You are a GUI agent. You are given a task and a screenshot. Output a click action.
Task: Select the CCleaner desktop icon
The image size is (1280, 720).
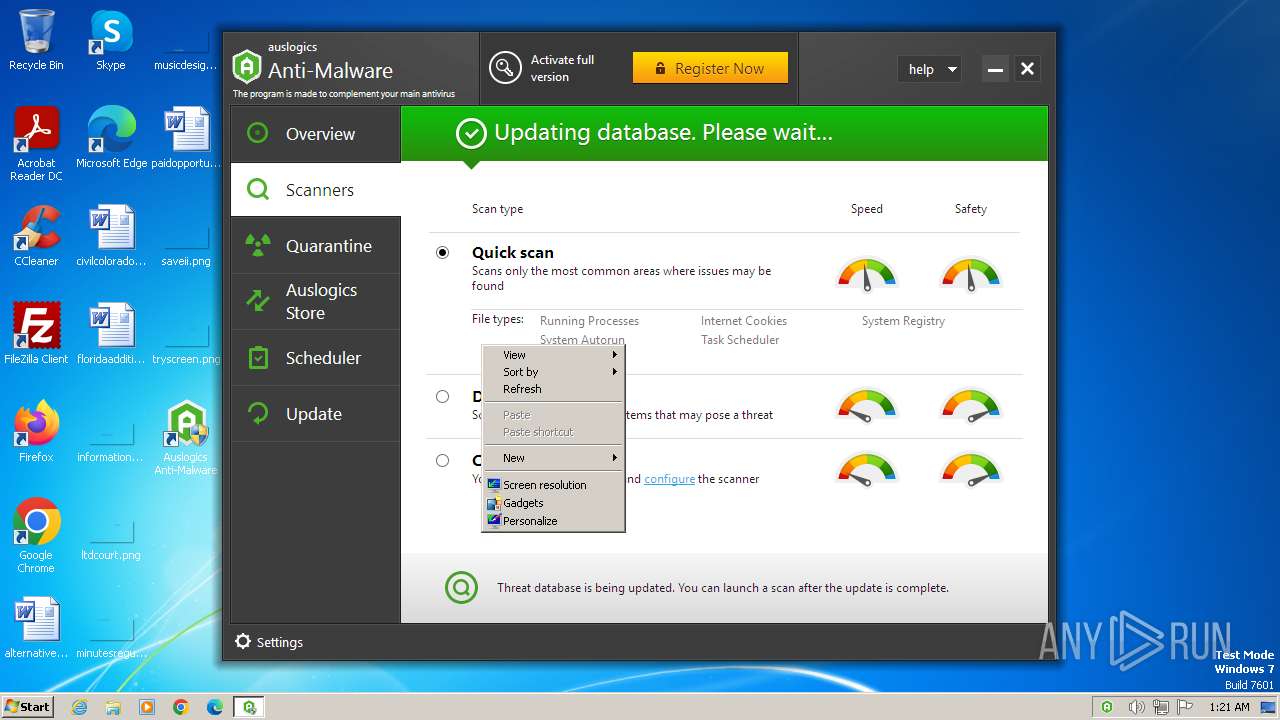(x=36, y=236)
